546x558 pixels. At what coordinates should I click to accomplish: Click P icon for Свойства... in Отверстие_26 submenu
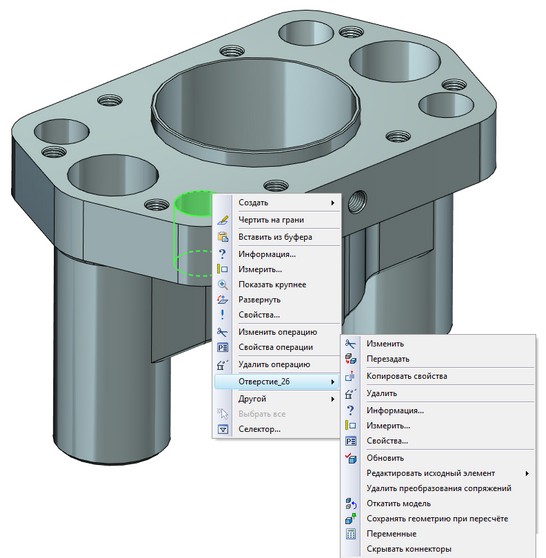point(351,441)
